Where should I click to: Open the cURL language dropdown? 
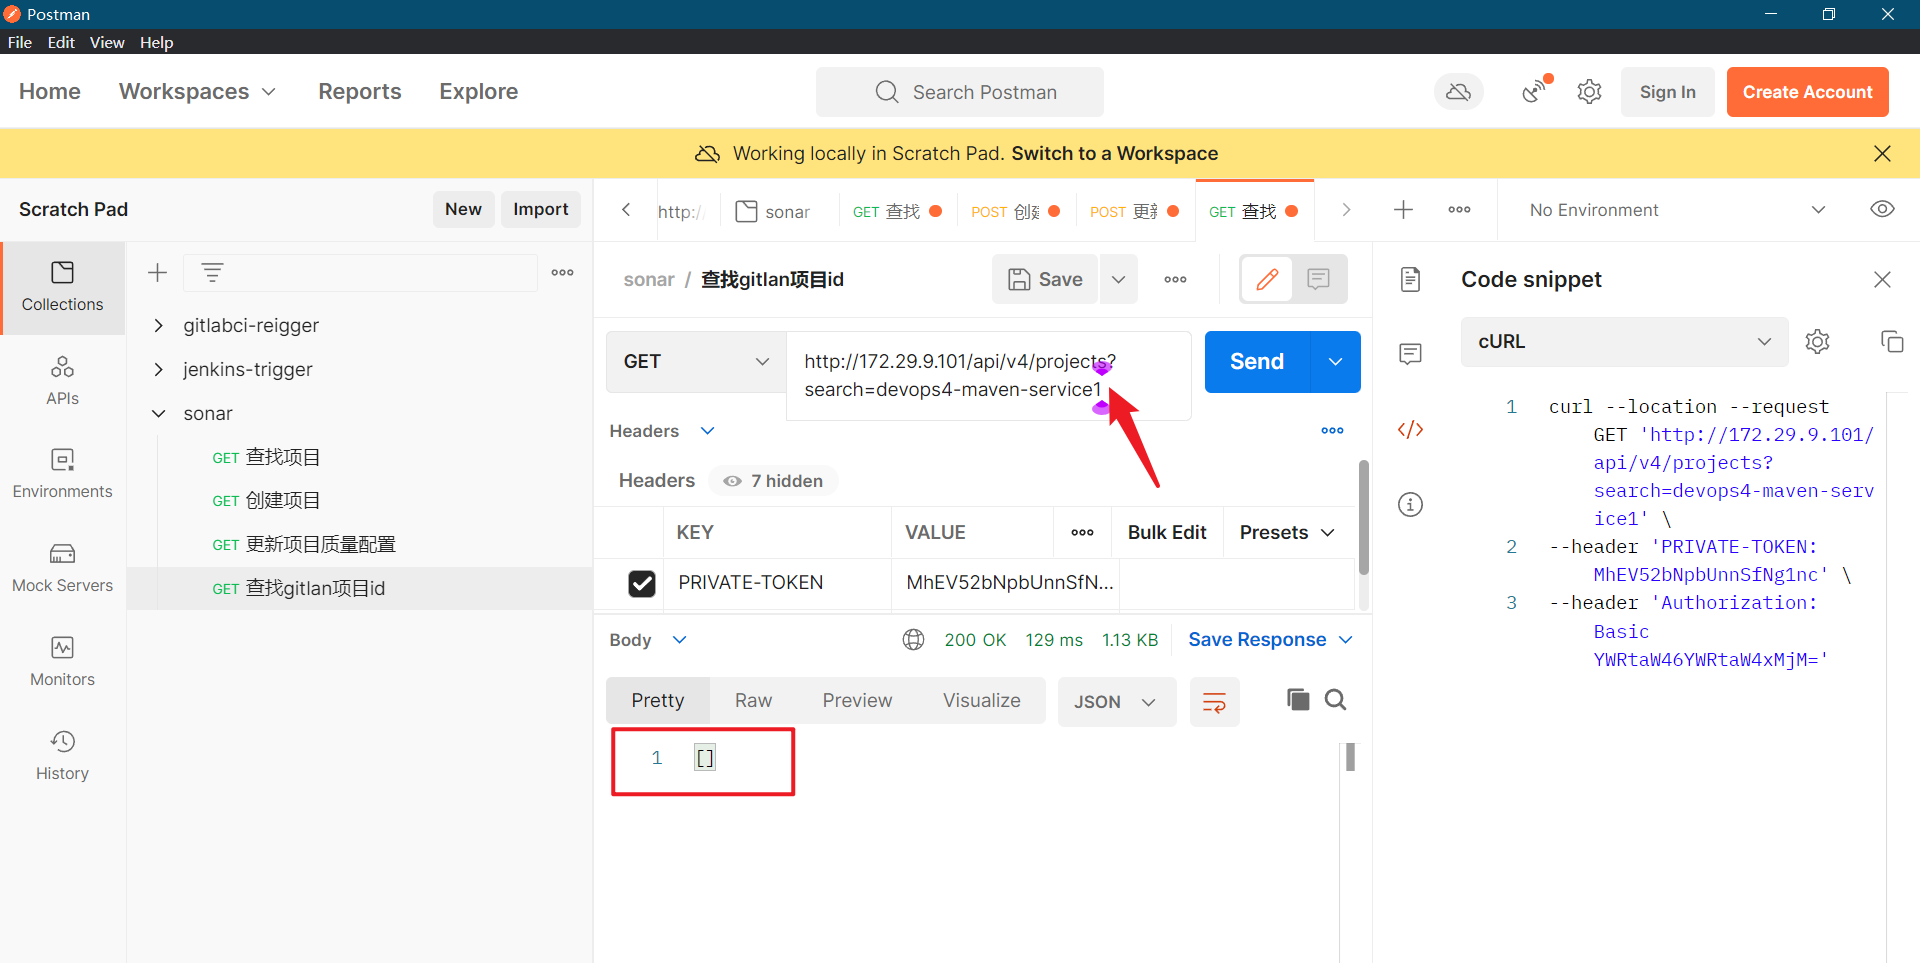pos(1624,342)
